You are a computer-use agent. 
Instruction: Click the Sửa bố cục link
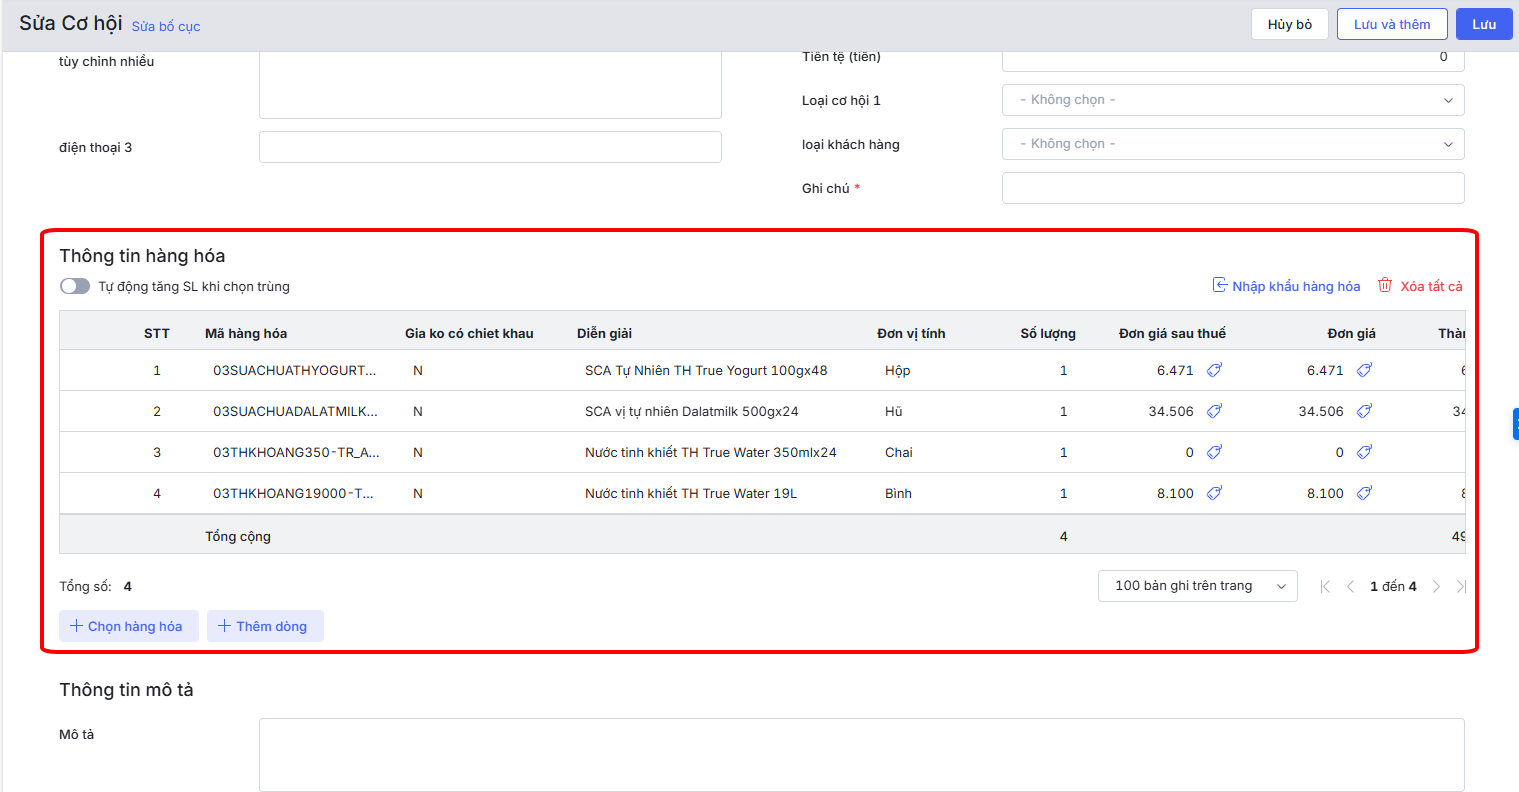[x=166, y=26]
